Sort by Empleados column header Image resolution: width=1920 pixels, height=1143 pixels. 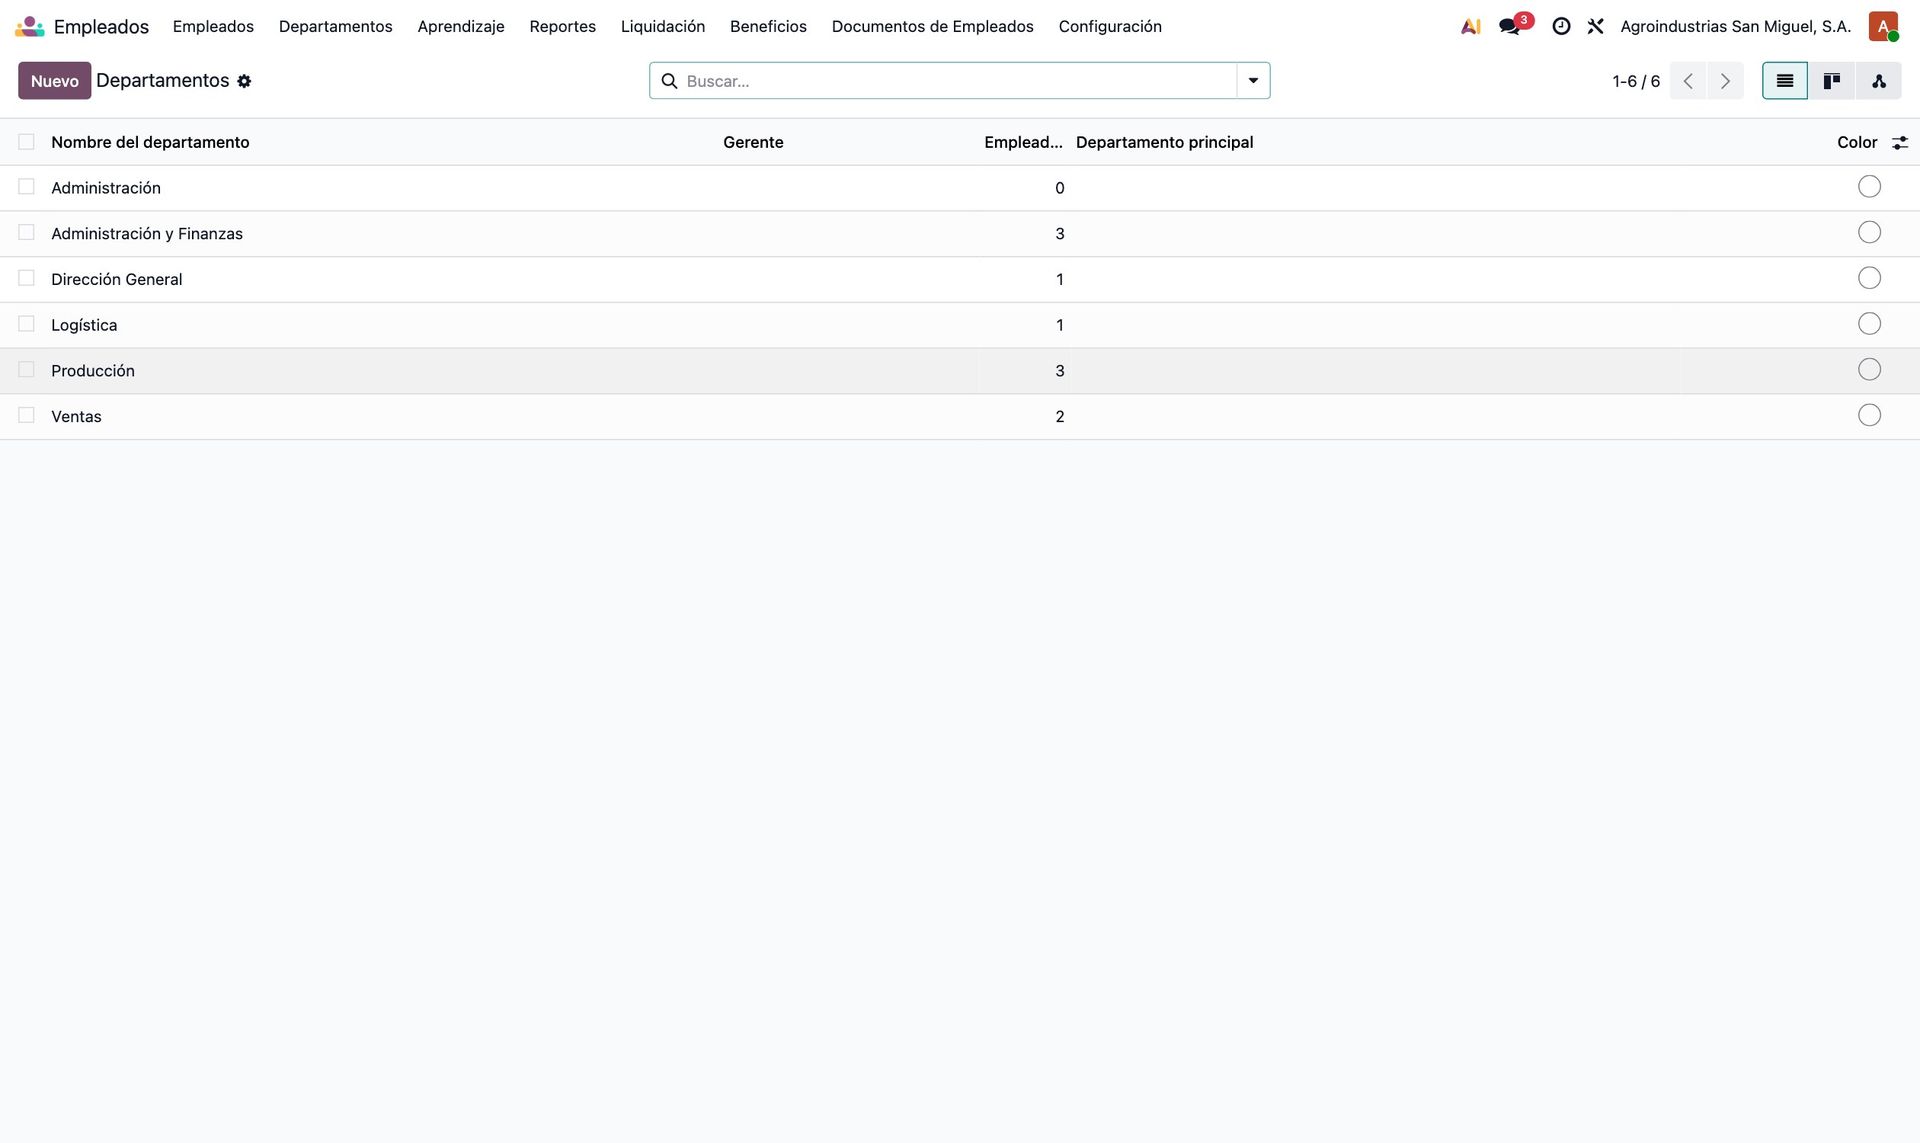tap(1023, 142)
